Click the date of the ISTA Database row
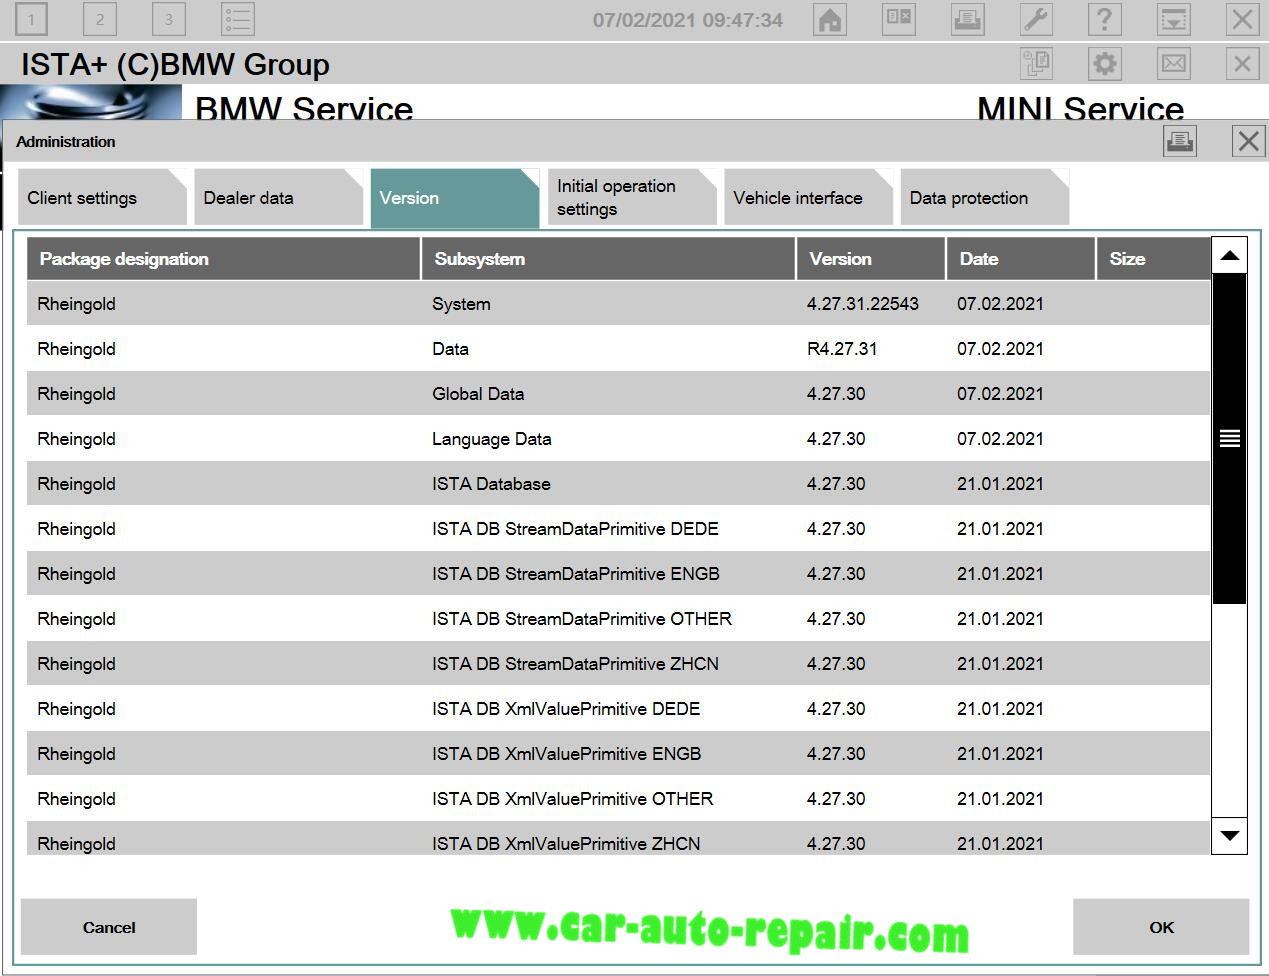1269x976 pixels. [1000, 484]
